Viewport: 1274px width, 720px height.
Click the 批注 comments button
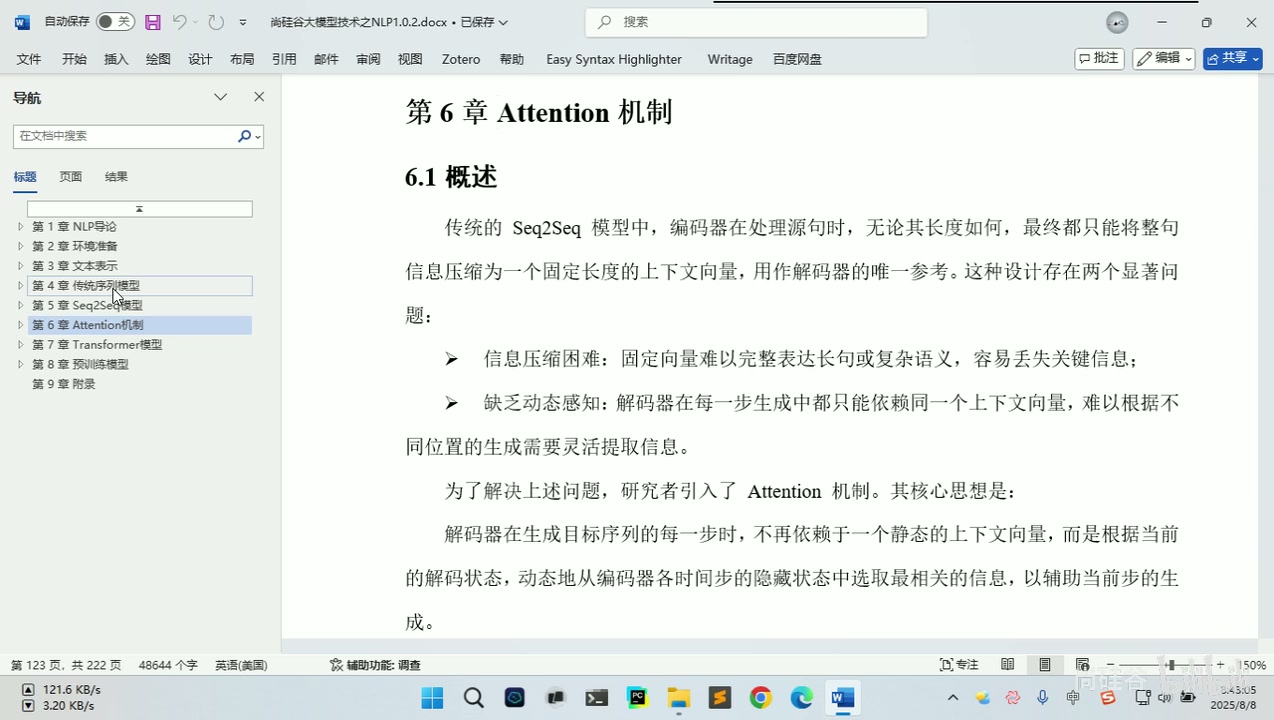[x=1099, y=59]
